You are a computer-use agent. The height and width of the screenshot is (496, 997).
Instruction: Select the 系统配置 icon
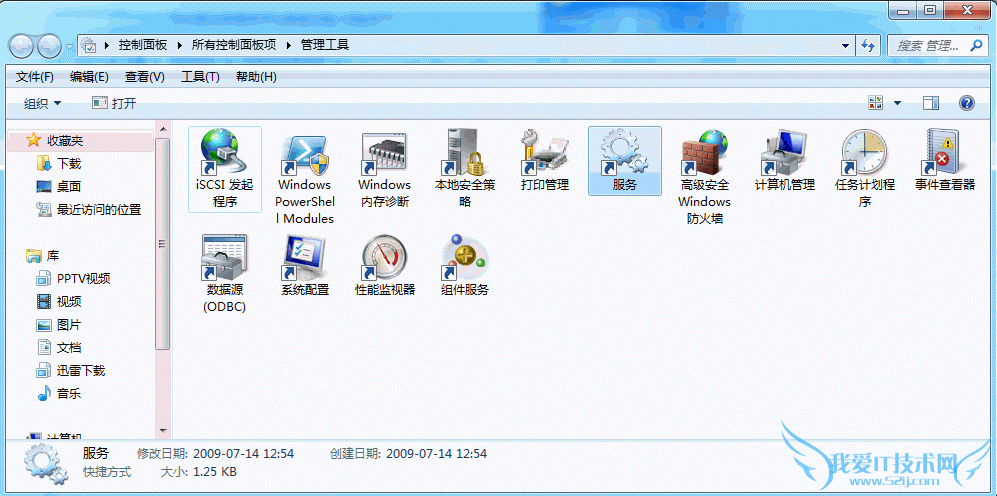point(305,258)
